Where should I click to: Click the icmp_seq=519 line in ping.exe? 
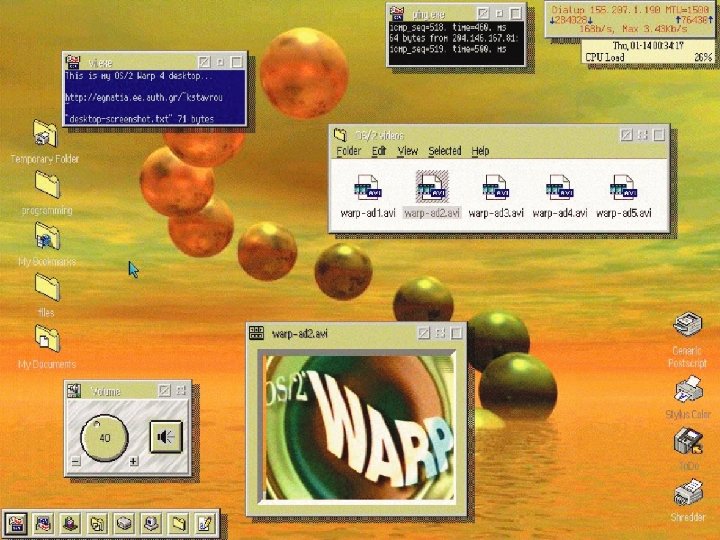click(x=448, y=49)
